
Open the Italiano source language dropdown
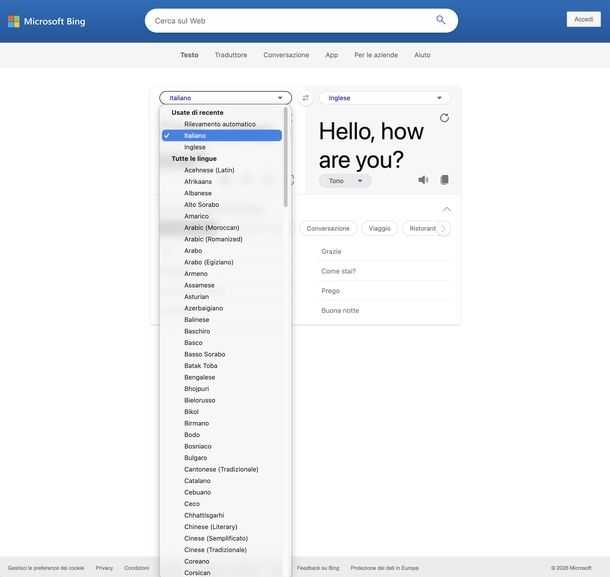pyautogui.click(x=225, y=98)
